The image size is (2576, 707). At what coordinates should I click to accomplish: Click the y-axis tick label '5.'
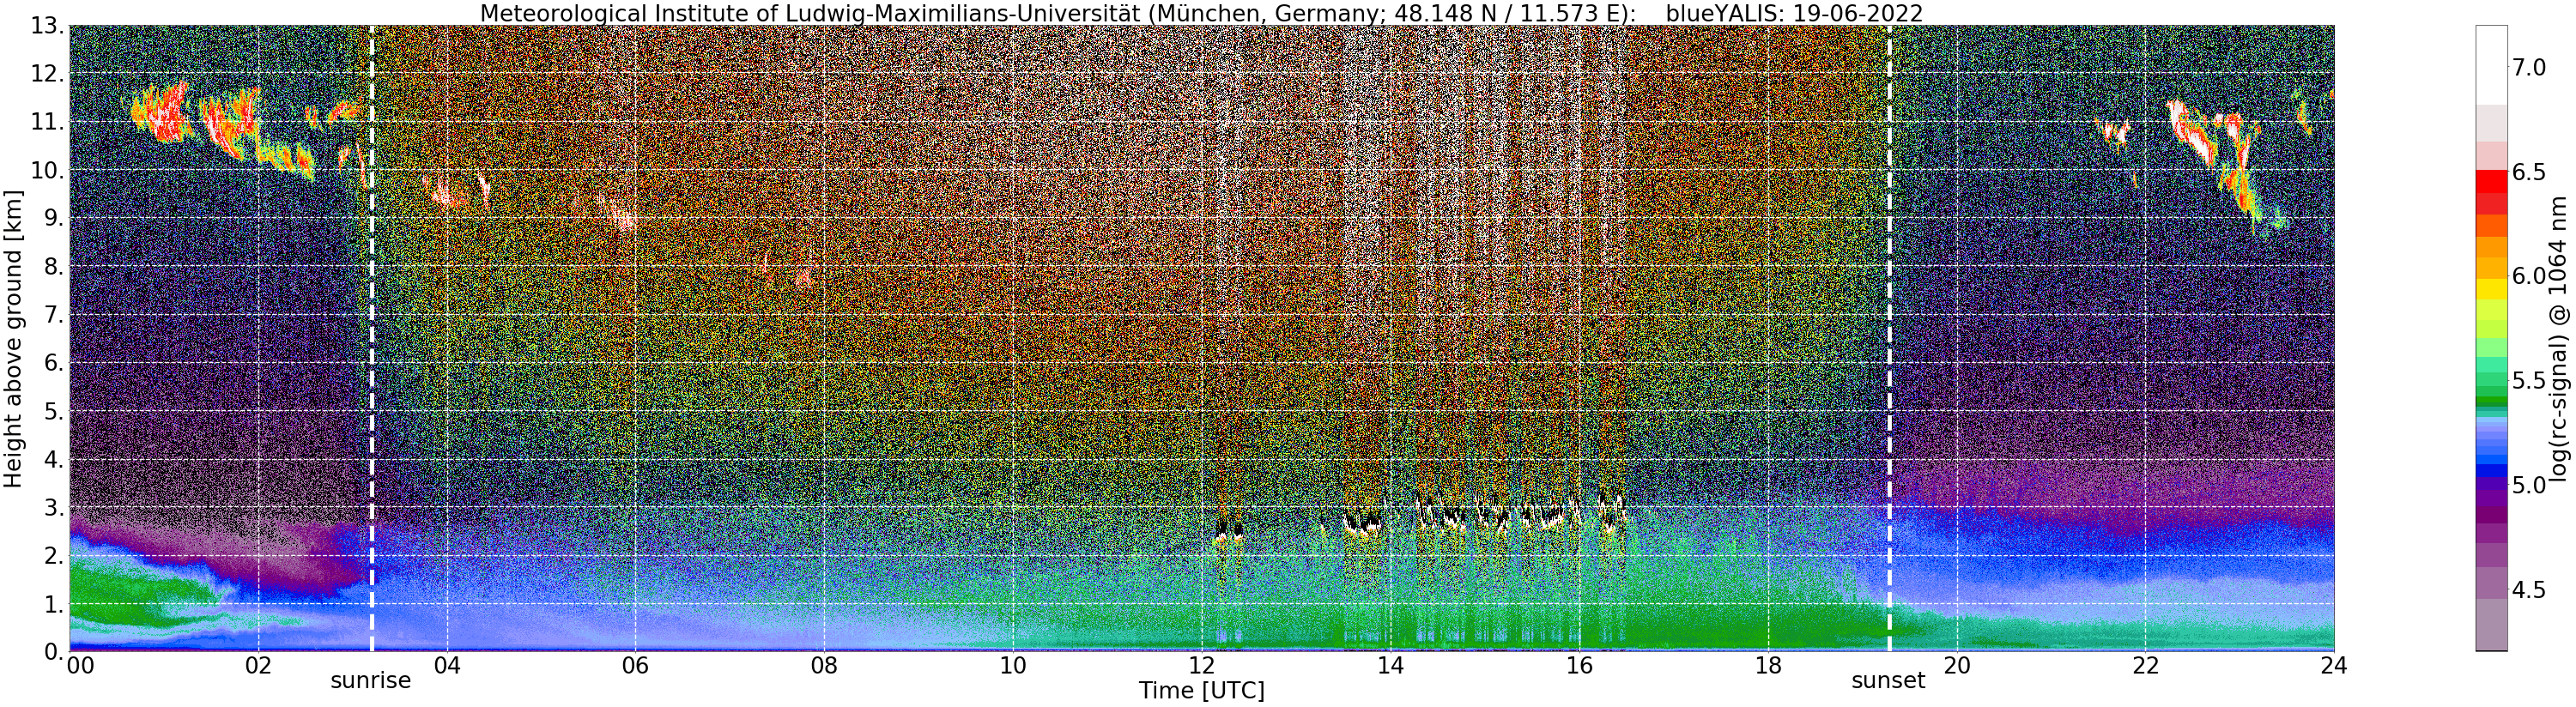click(x=53, y=411)
